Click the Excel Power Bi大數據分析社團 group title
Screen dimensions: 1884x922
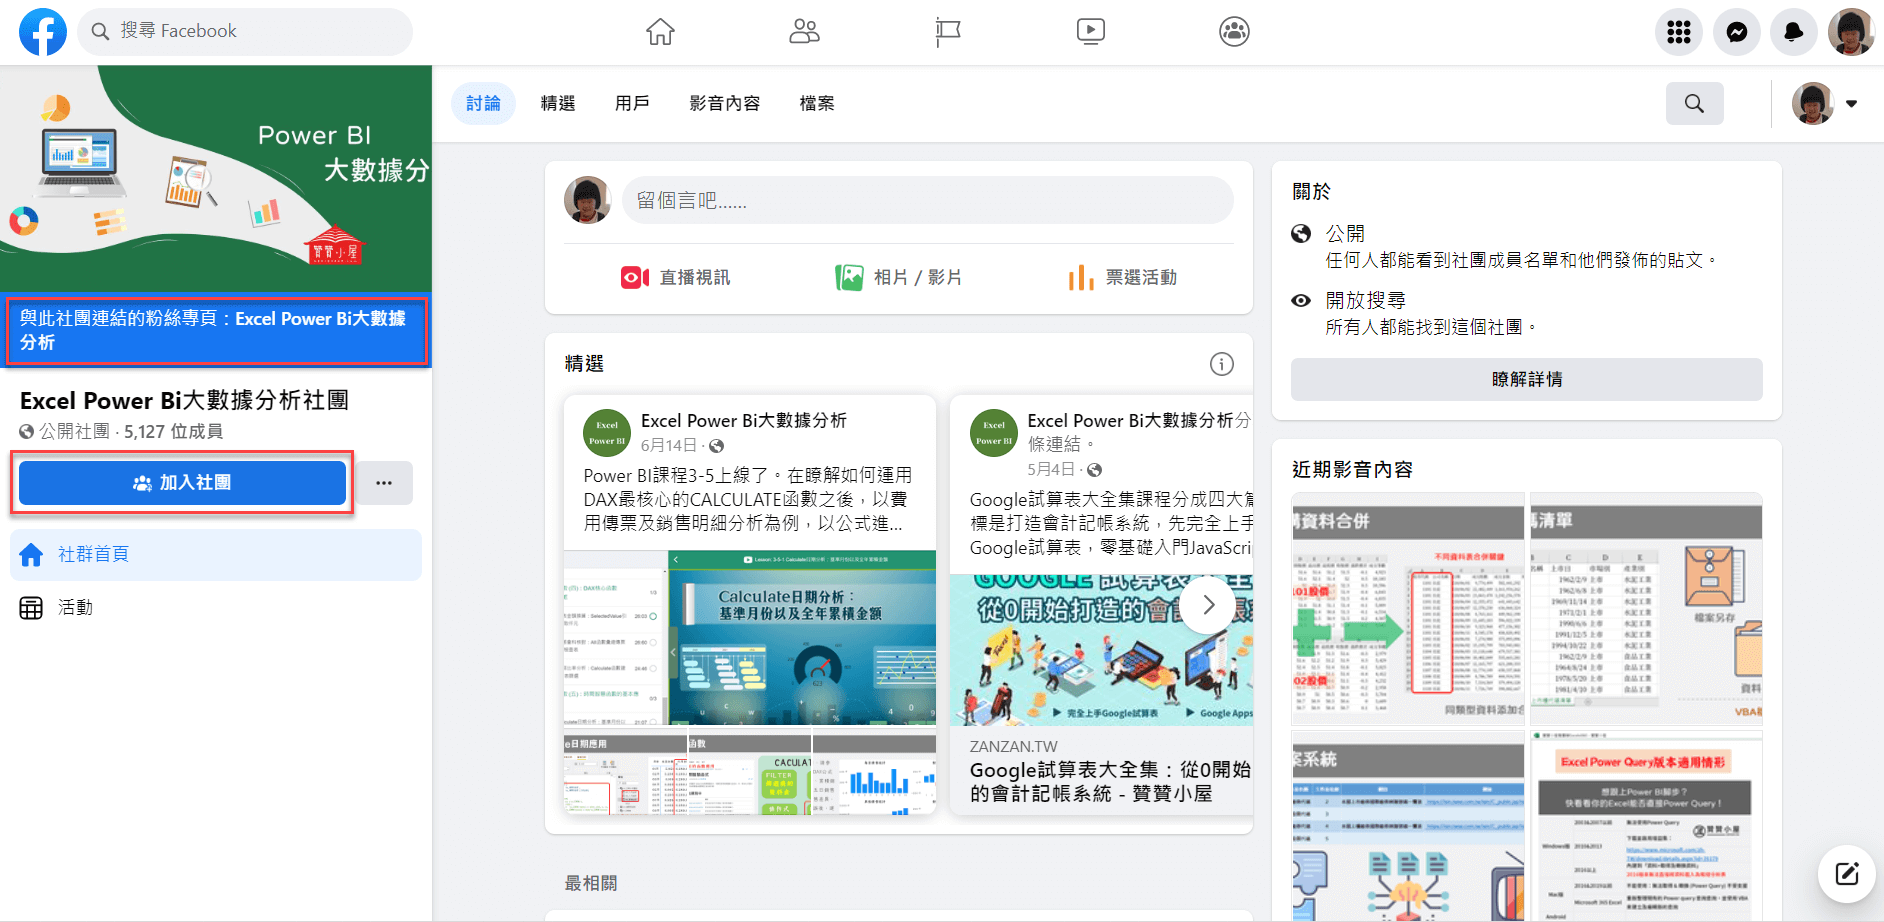pos(184,401)
